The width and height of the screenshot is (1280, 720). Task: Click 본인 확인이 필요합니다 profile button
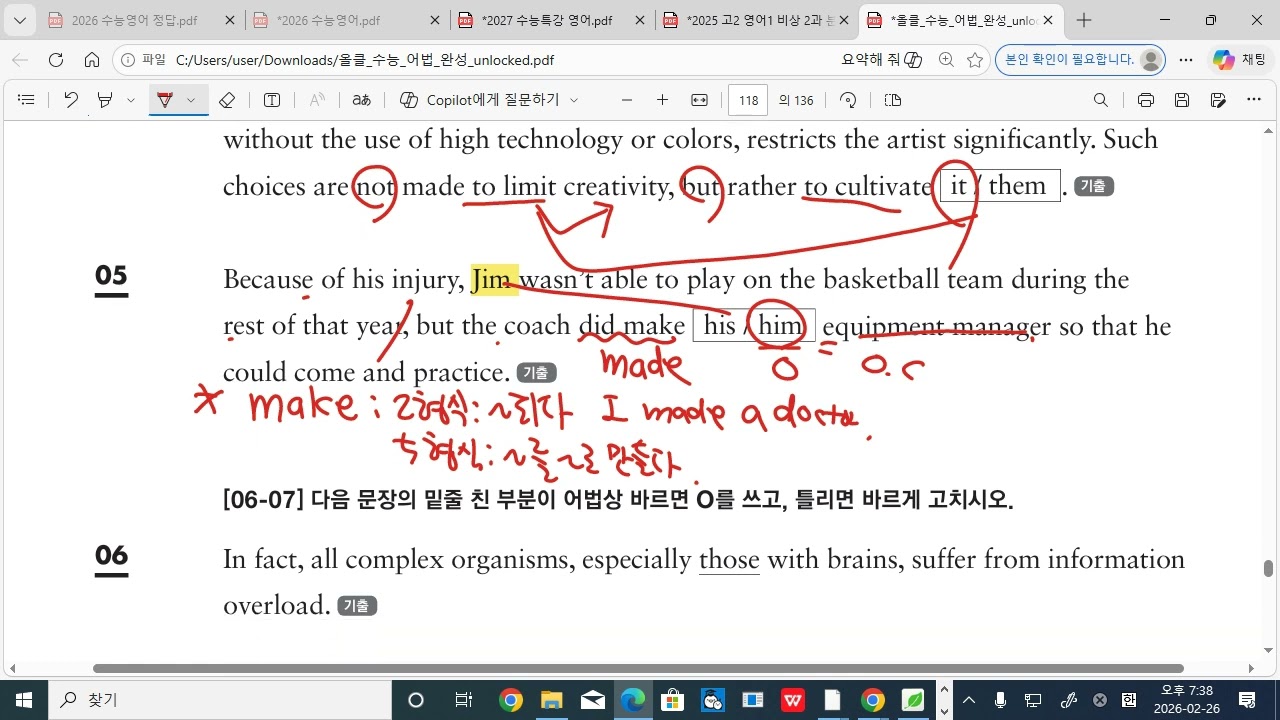coord(1081,60)
